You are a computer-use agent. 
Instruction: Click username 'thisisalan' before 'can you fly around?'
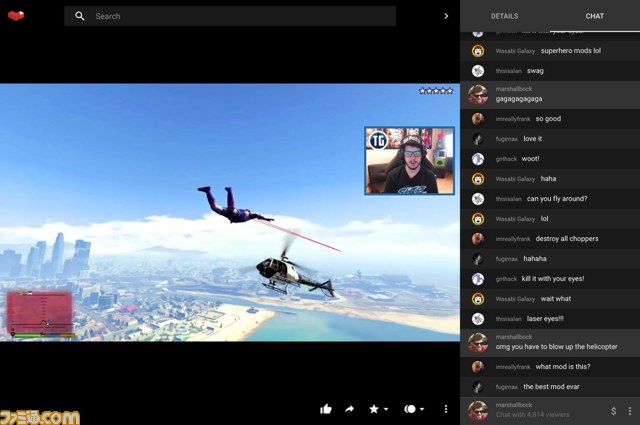(x=509, y=199)
